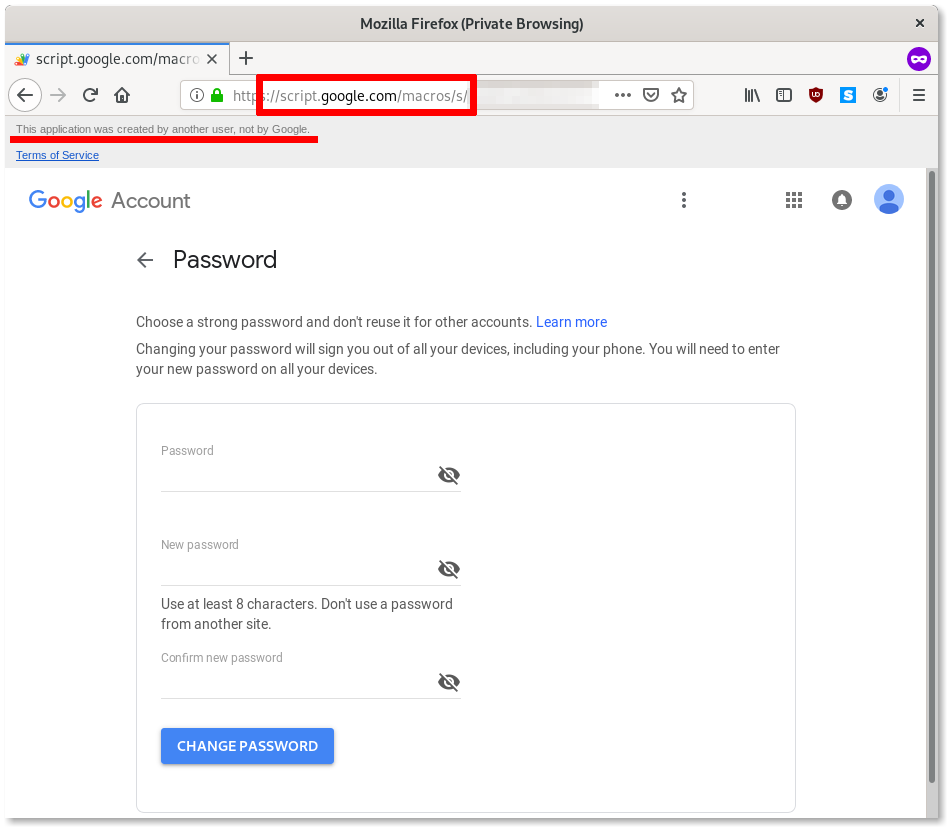This screenshot has width=947, height=827.
Task: Save page to Pocket
Action: 651,95
